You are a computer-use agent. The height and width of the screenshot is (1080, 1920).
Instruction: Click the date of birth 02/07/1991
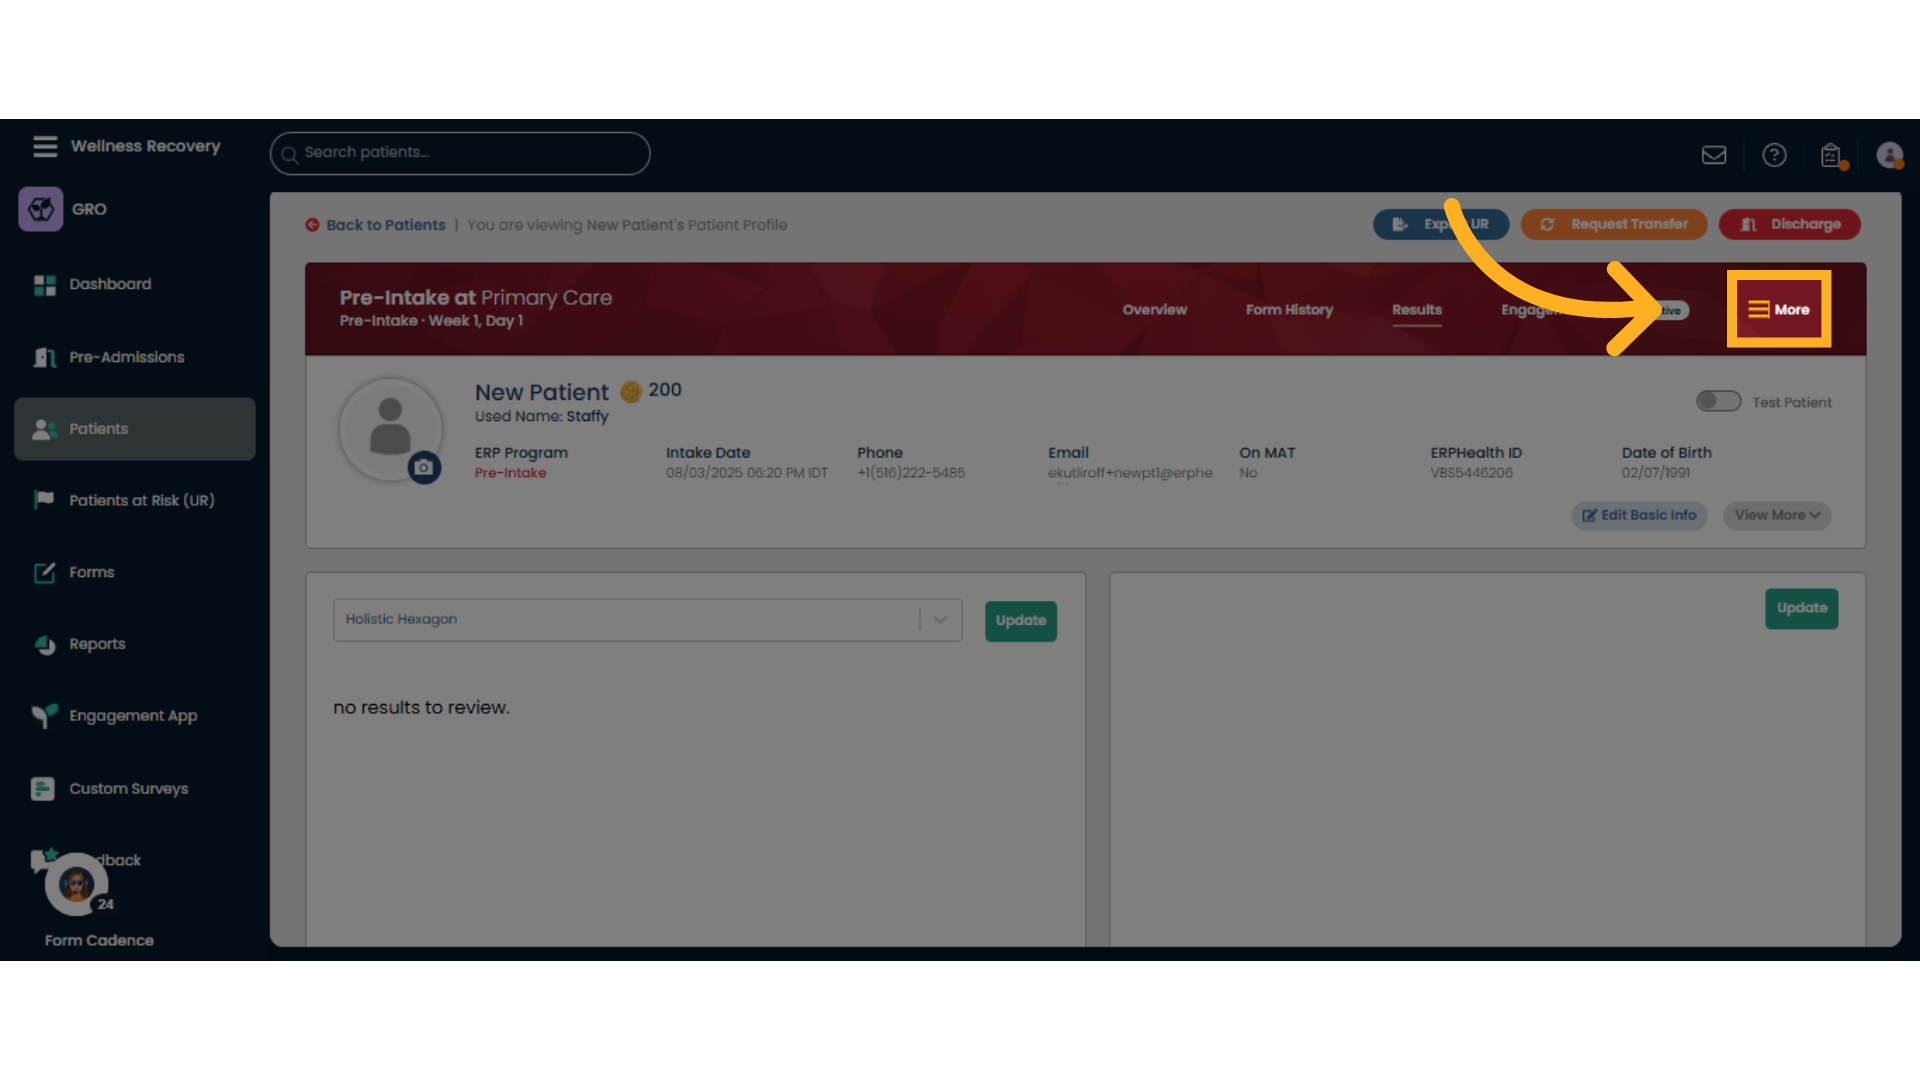coord(1656,473)
